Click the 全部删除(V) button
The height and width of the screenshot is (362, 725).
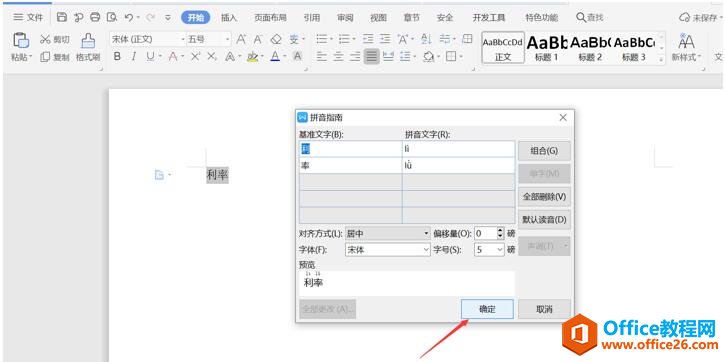[544, 196]
